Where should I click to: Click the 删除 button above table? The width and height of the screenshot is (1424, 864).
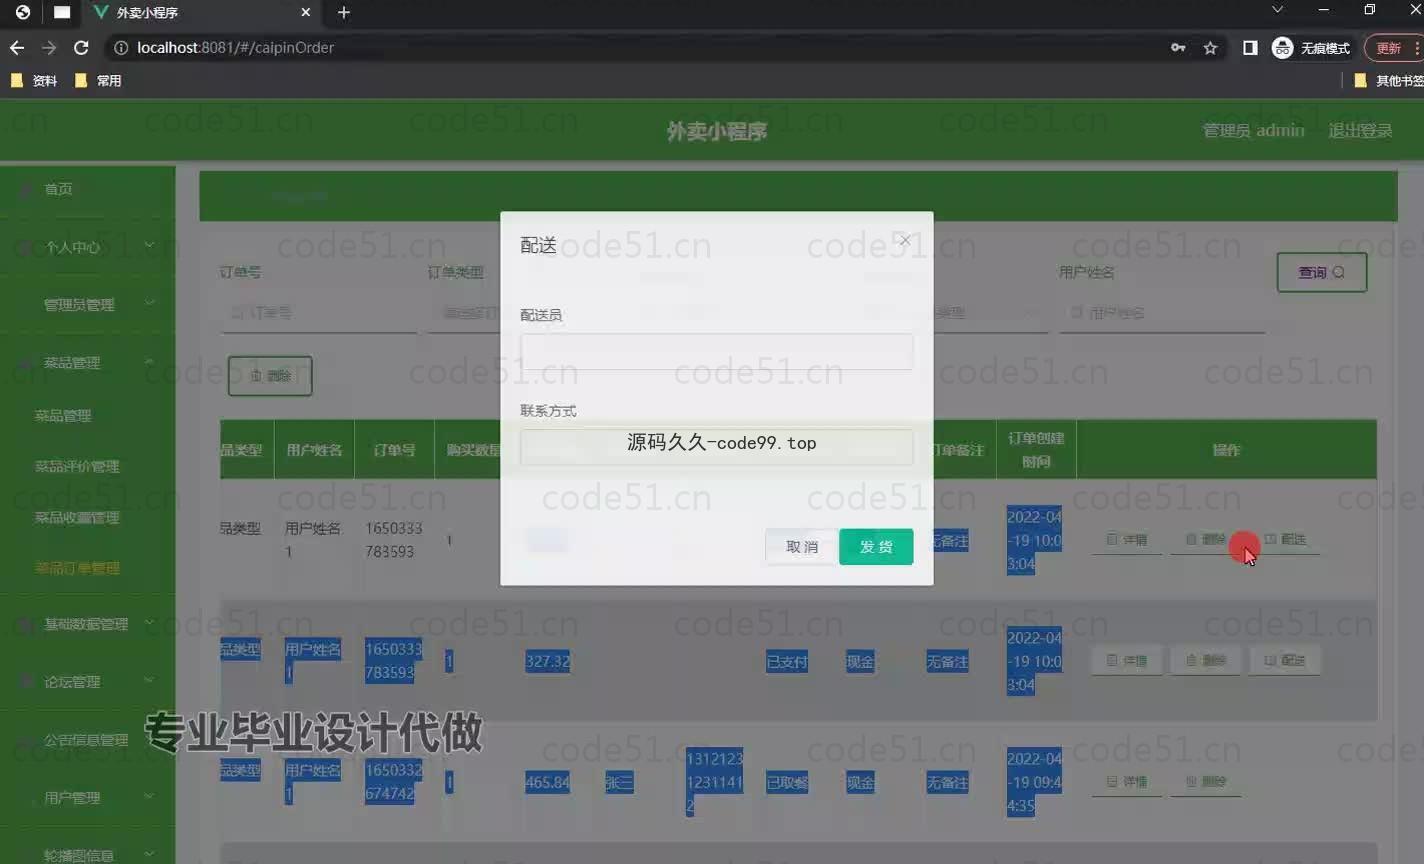click(x=270, y=376)
